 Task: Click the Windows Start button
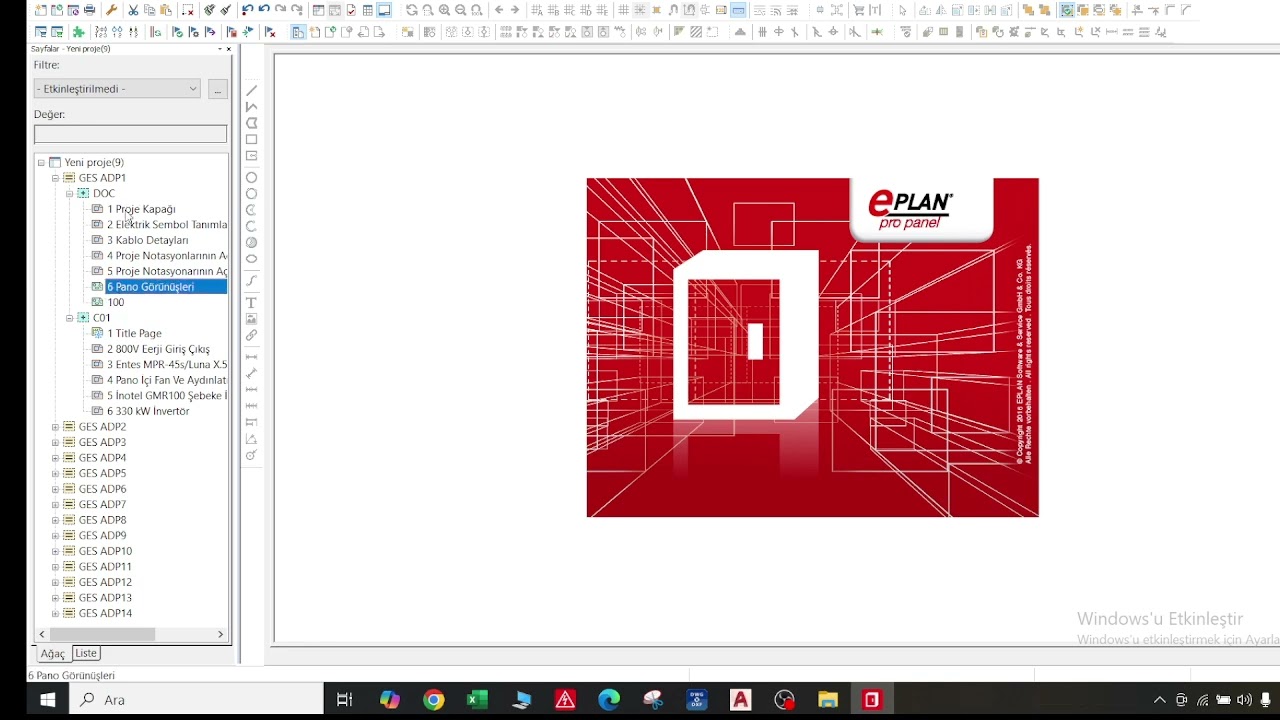click(x=47, y=700)
